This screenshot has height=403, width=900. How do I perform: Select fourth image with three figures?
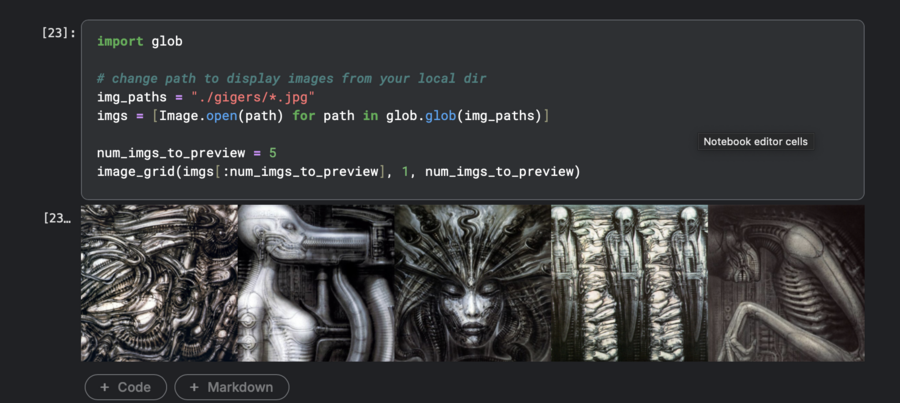(629, 283)
